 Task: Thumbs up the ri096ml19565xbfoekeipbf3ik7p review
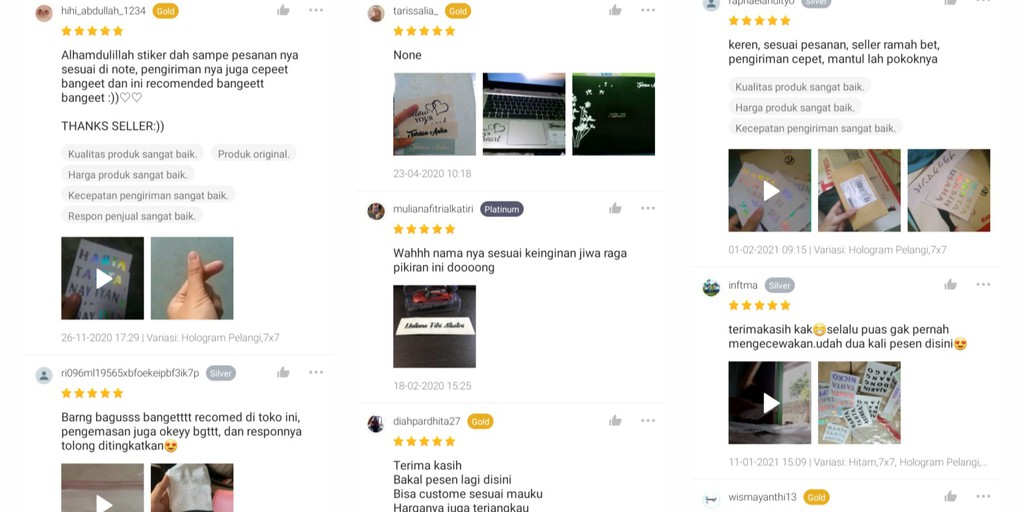pos(283,372)
